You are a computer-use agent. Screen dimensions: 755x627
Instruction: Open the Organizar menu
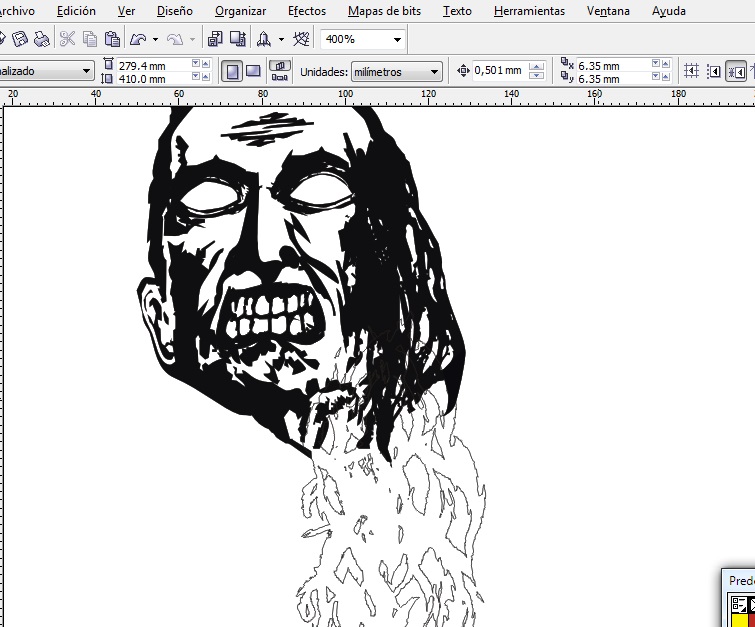(x=240, y=11)
